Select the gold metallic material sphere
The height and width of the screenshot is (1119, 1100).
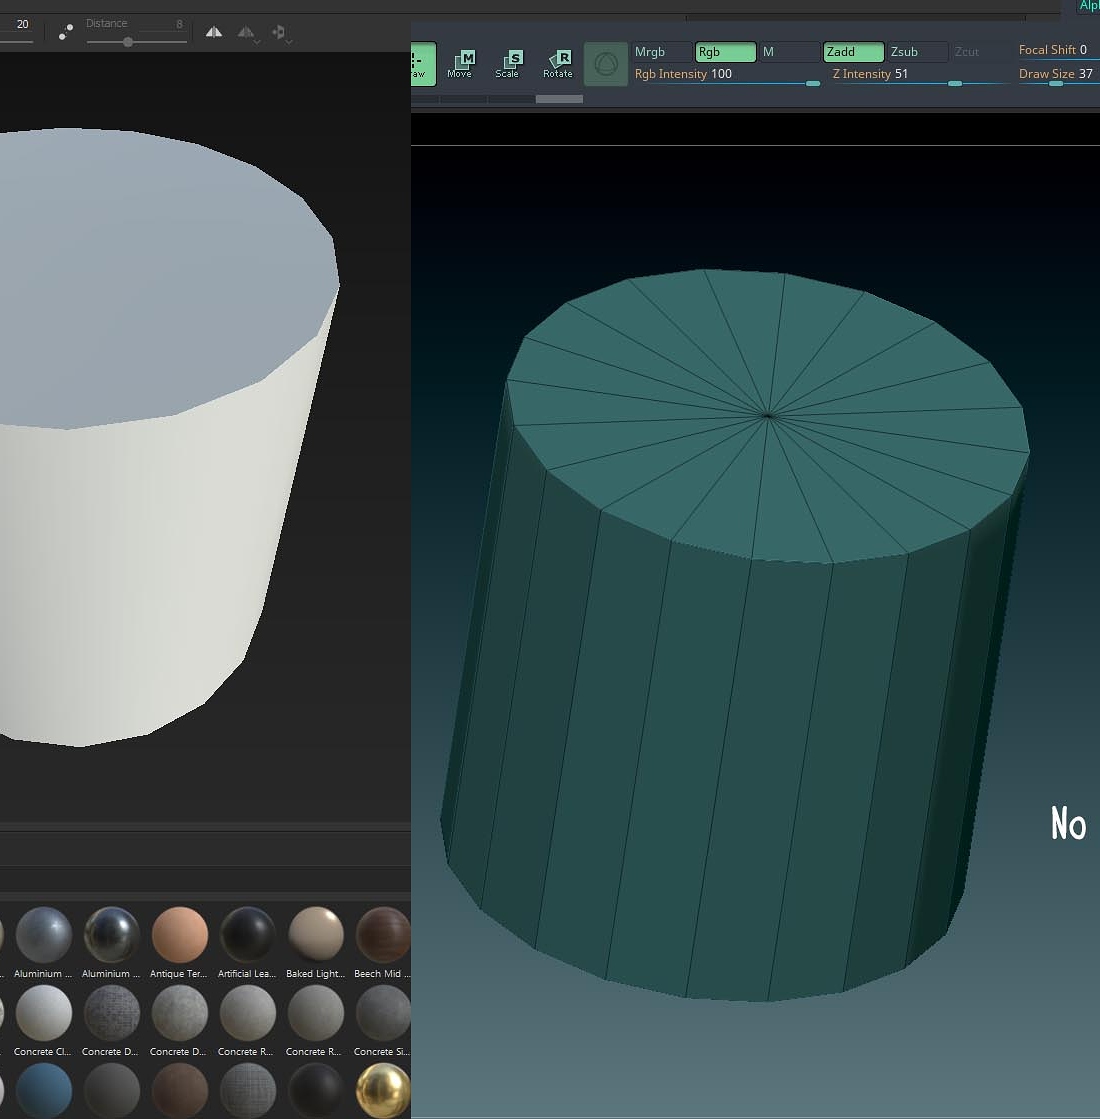(383, 1090)
